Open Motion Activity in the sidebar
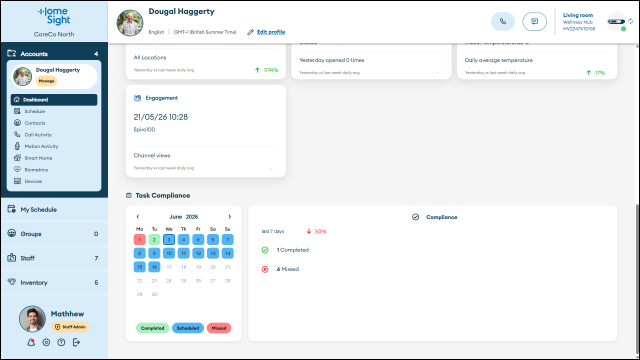Viewport: 640px width, 360px height. (54, 146)
